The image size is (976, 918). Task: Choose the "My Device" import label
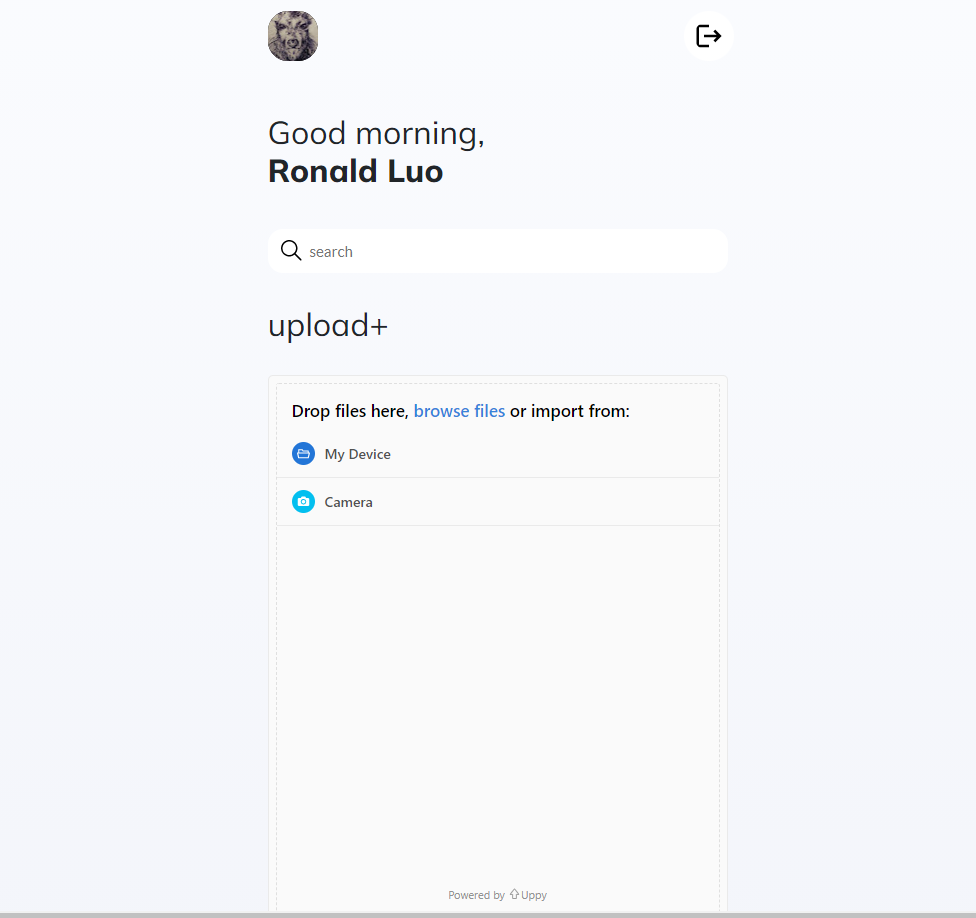[357, 454]
